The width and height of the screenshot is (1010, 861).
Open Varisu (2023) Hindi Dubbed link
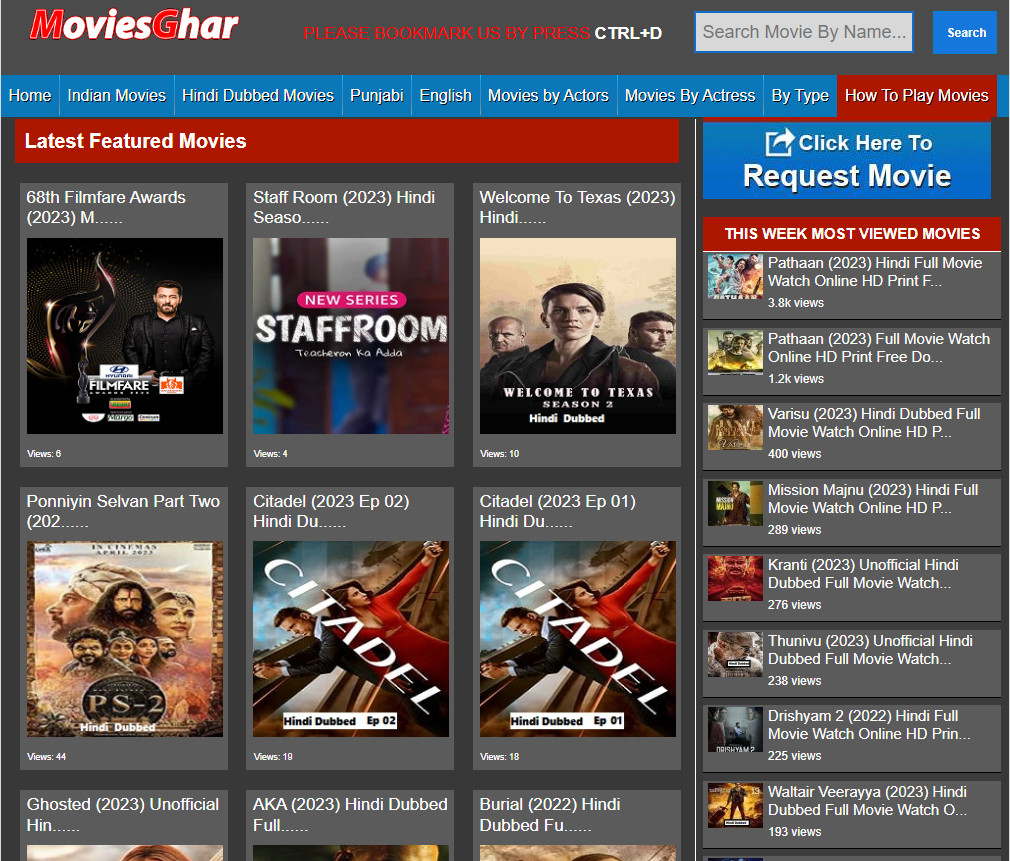tap(874, 422)
